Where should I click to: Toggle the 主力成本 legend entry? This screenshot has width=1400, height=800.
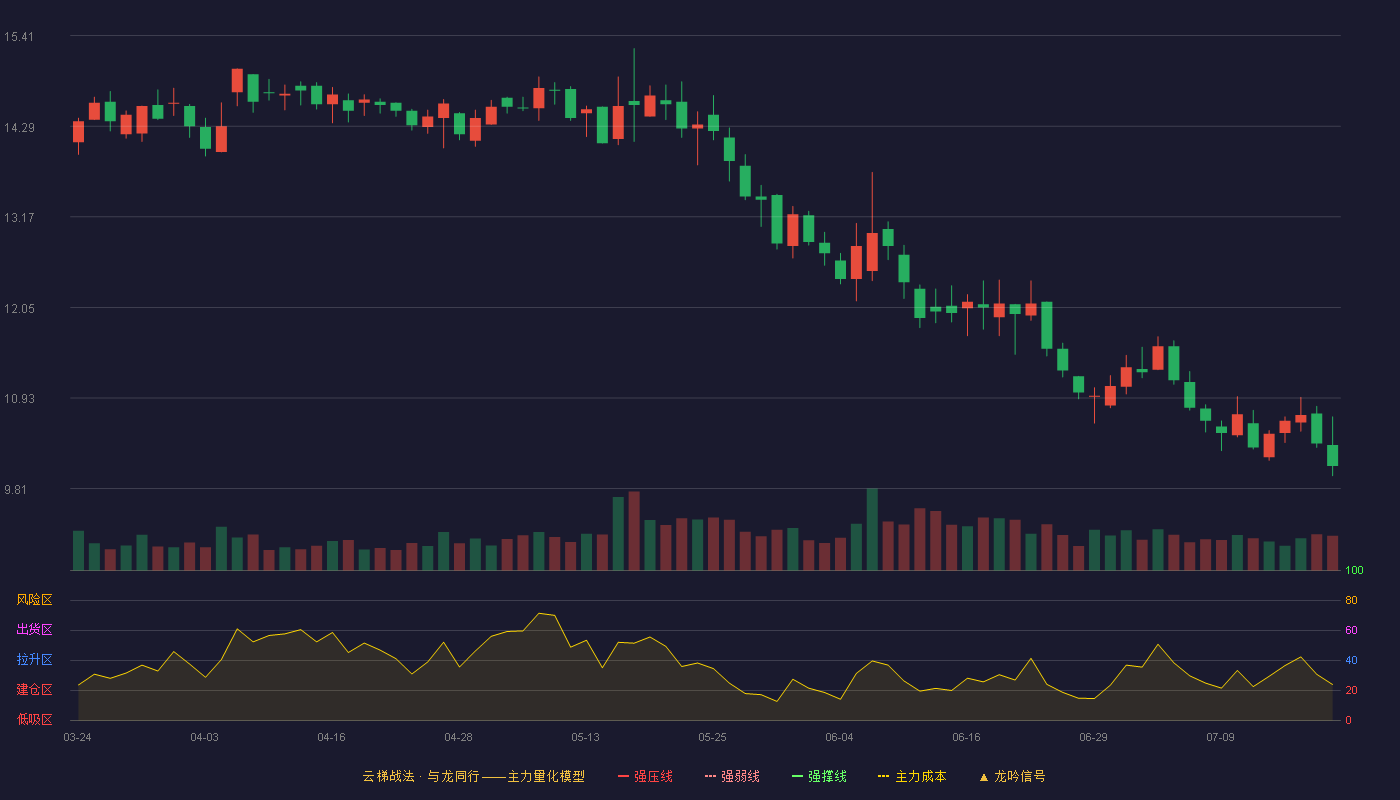(912, 776)
